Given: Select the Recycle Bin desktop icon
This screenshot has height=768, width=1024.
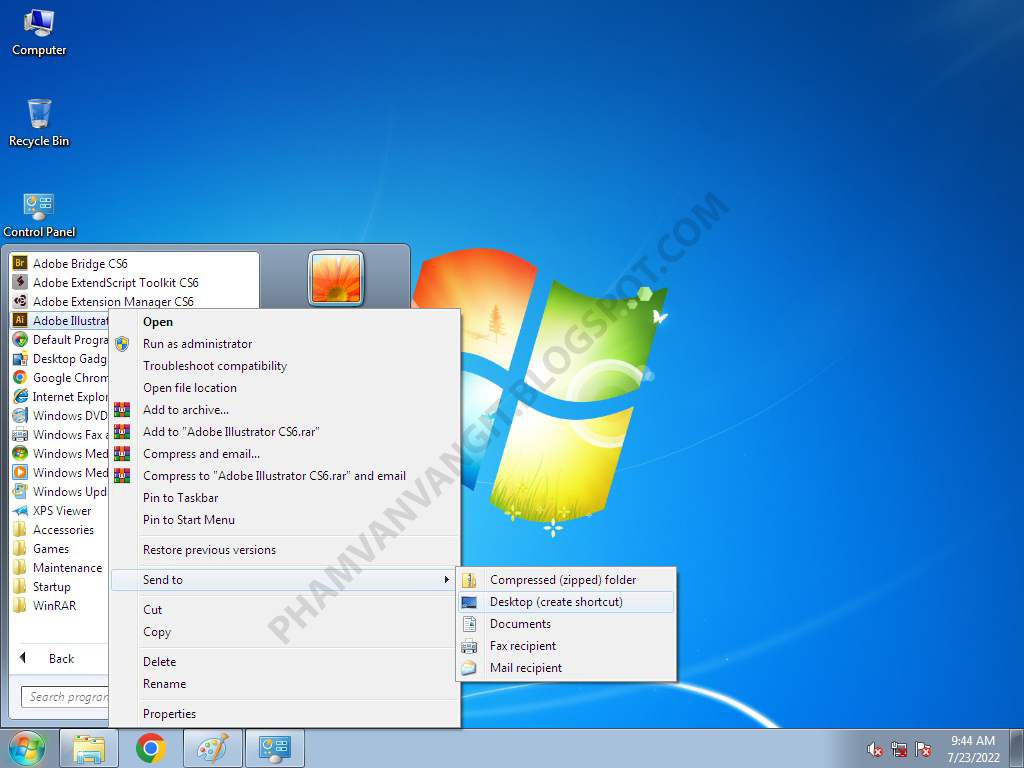Looking at the screenshot, I should click(x=39, y=123).
